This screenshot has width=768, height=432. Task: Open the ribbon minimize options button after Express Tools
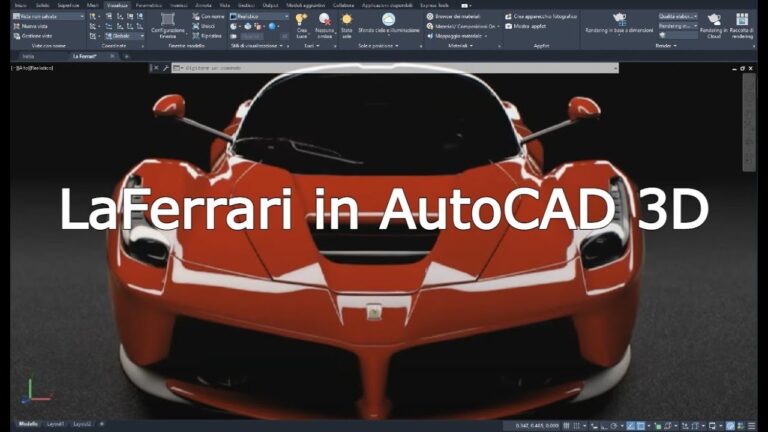(x=466, y=5)
